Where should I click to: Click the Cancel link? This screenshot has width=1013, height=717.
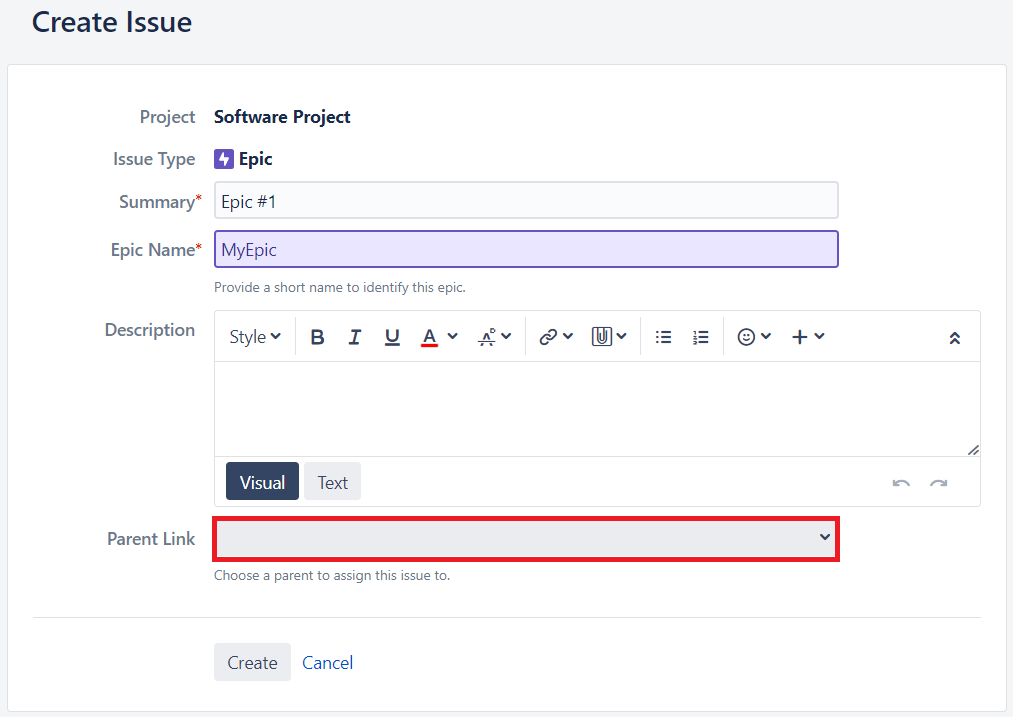point(327,662)
